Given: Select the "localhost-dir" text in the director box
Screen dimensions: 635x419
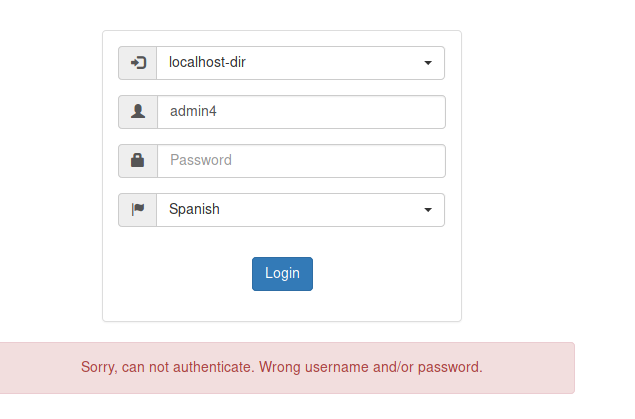Looking at the screenshot, I should 208,63.
